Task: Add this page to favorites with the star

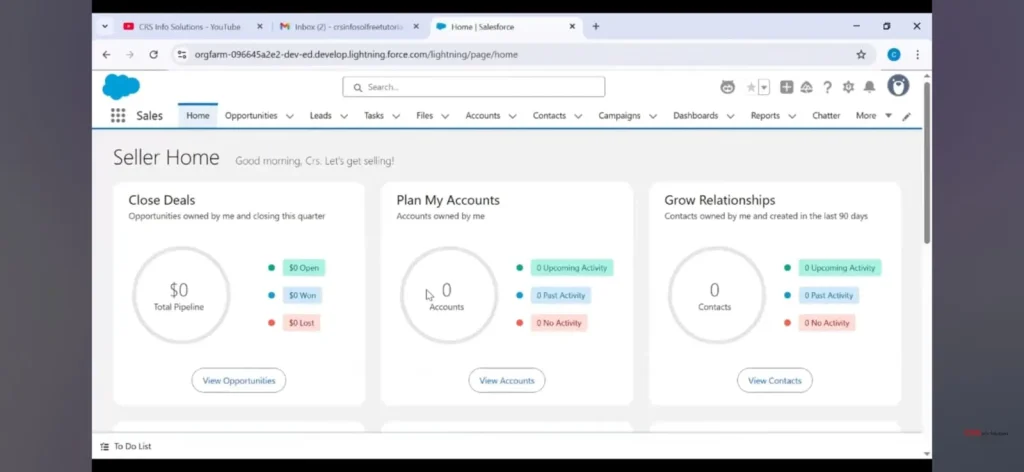Action: tap(751, 87)
